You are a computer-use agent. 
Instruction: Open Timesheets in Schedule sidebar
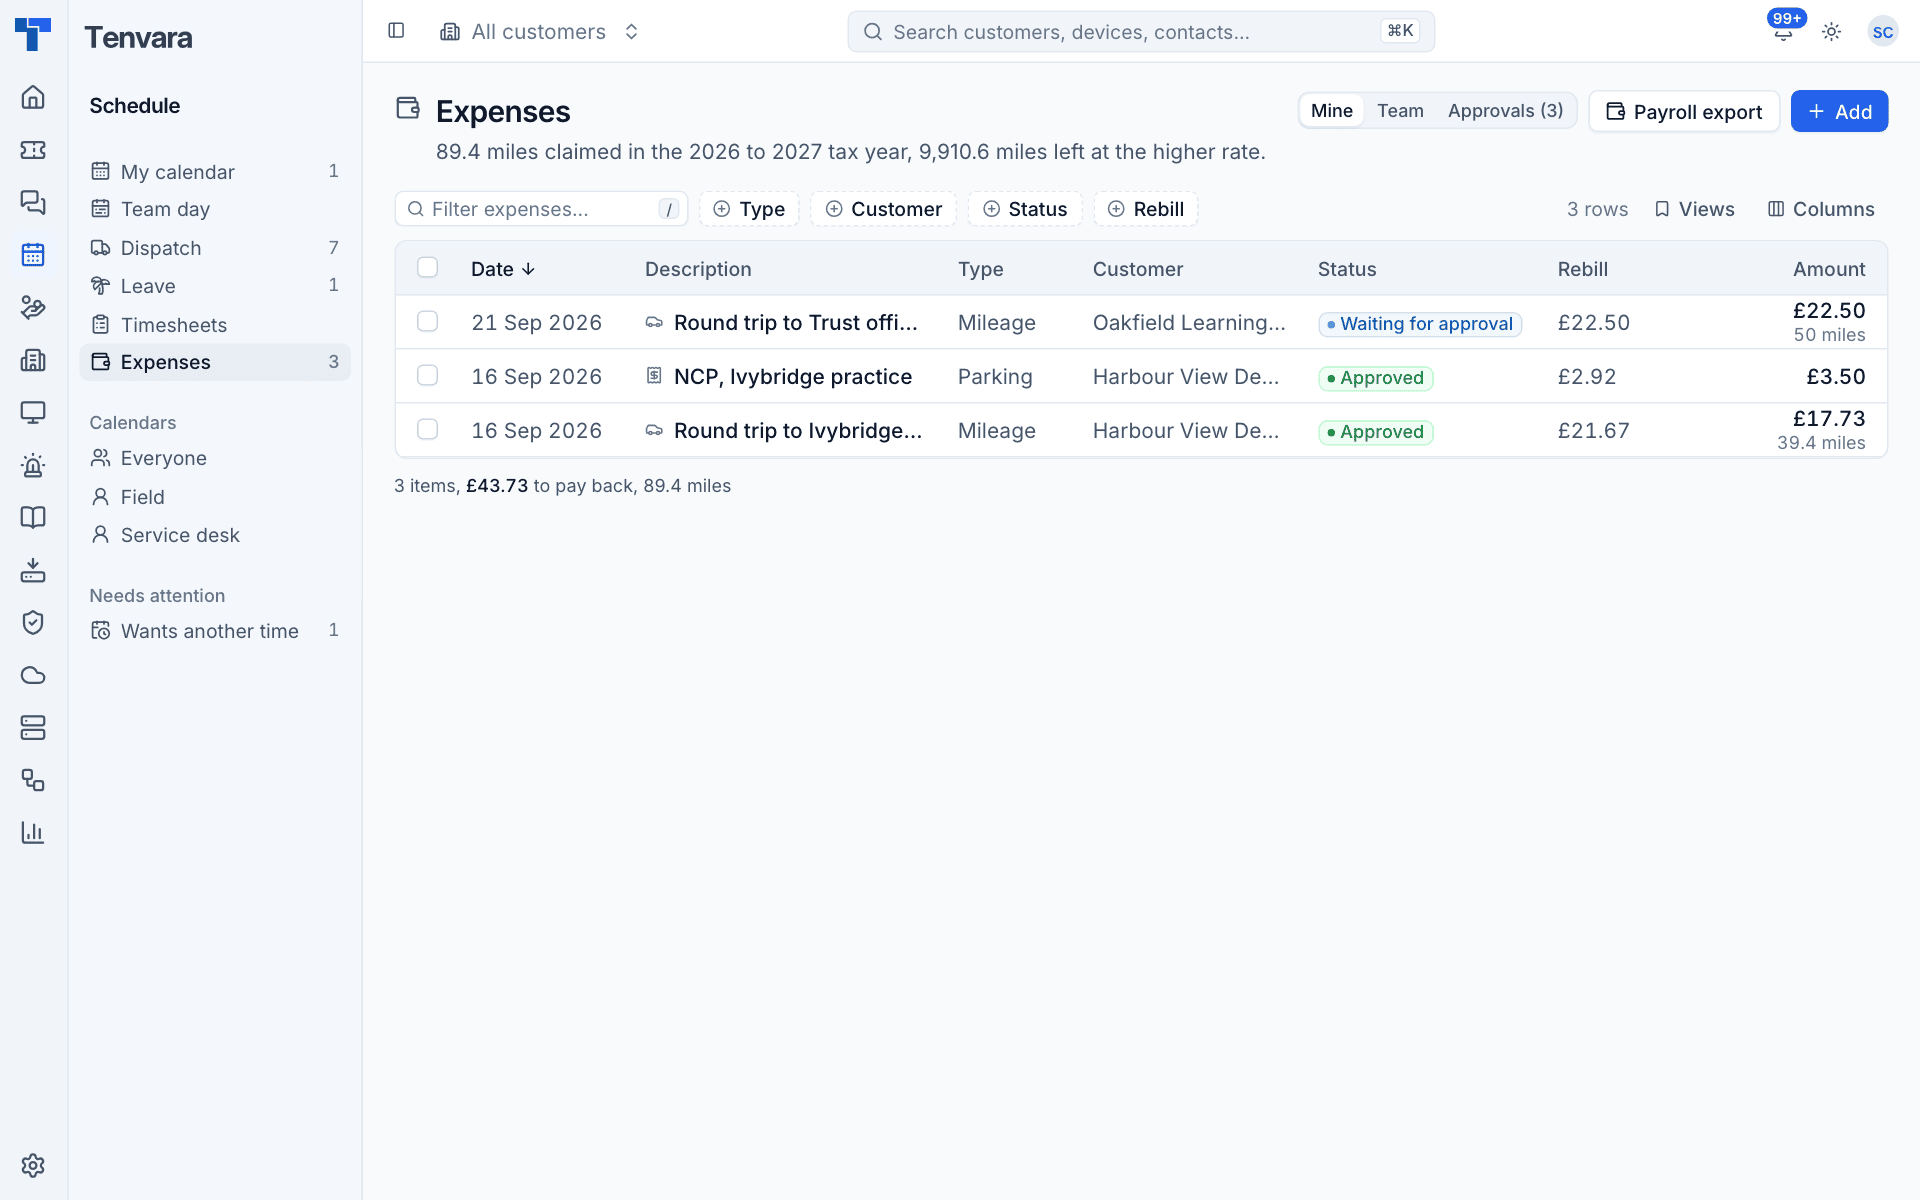click(215, 325)
